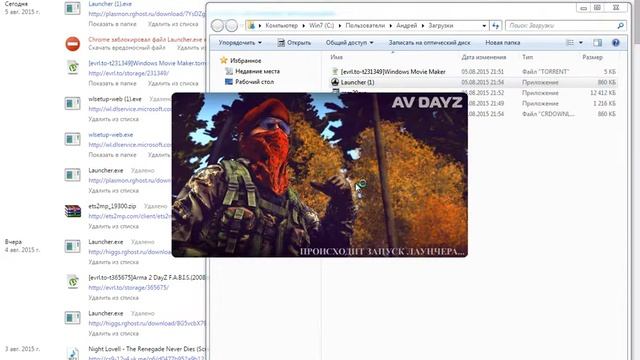Expand the arrow after Пользователи in address bar
The width and height of the screenshot is (640, 360).
(391, 25)
